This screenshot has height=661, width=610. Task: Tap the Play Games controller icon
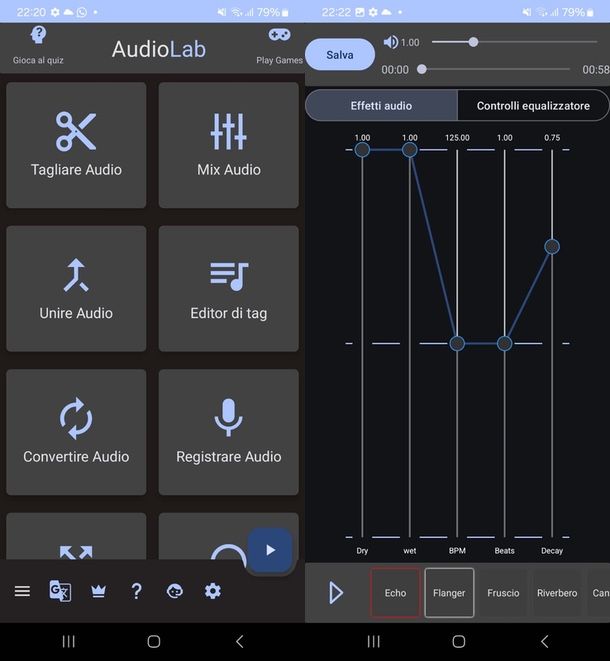pyautogui.click(x=279, y=35)
